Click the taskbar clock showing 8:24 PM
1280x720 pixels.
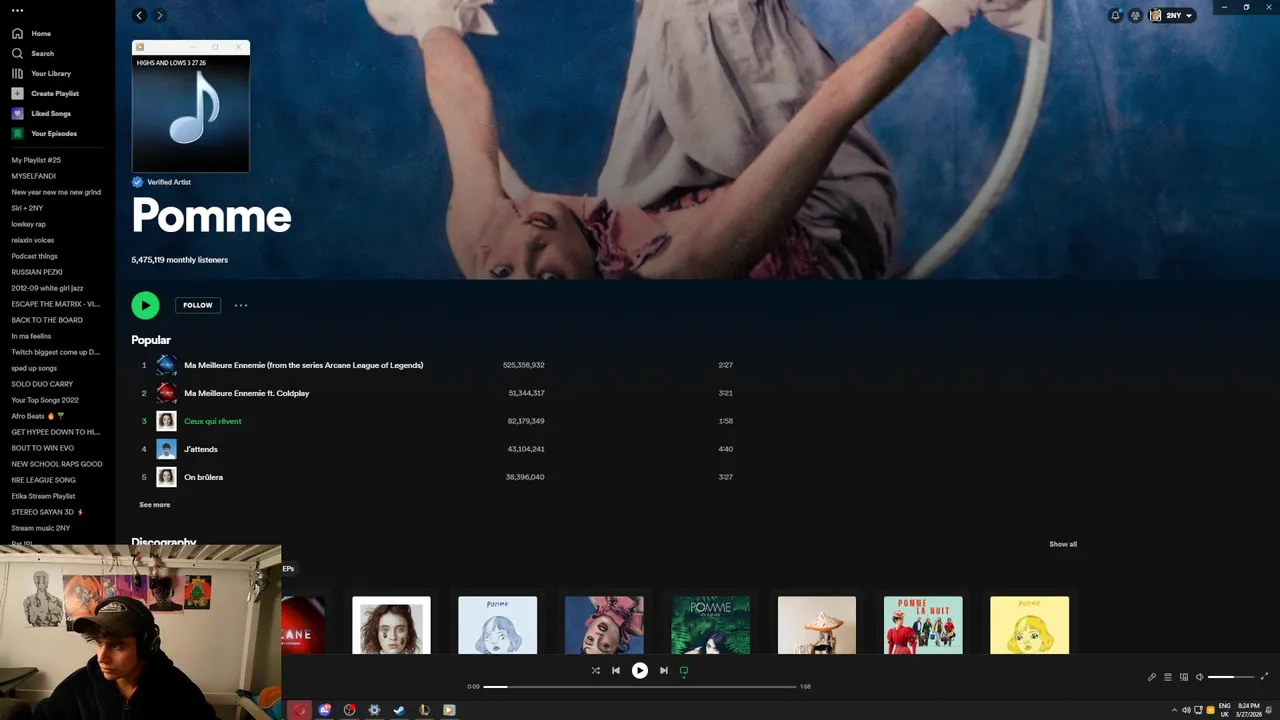pos(1248,710)
